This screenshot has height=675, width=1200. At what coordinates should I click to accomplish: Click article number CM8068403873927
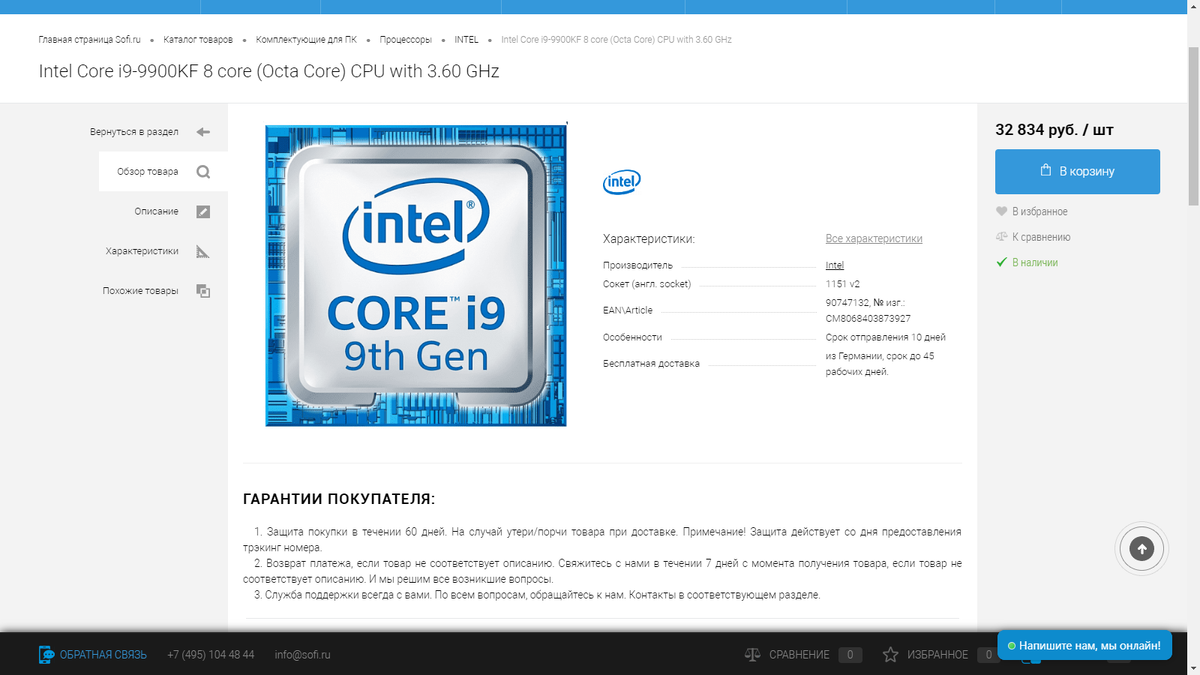click(x=868, y=319)
